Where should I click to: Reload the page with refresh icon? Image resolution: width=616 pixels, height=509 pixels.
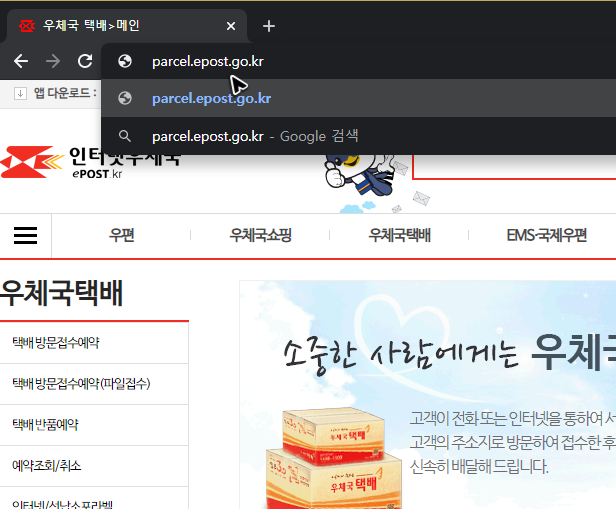85,61
